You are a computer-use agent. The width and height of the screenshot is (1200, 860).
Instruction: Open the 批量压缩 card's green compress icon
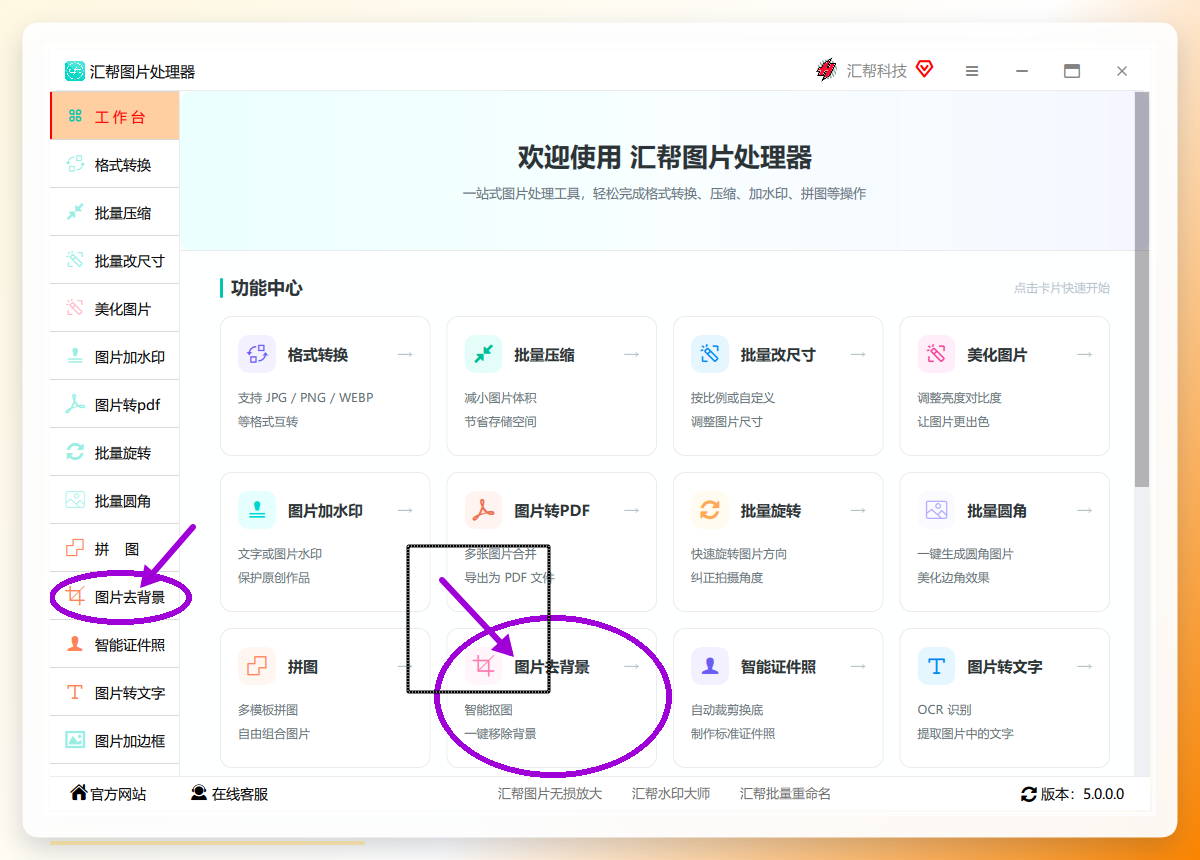[484, 354]
